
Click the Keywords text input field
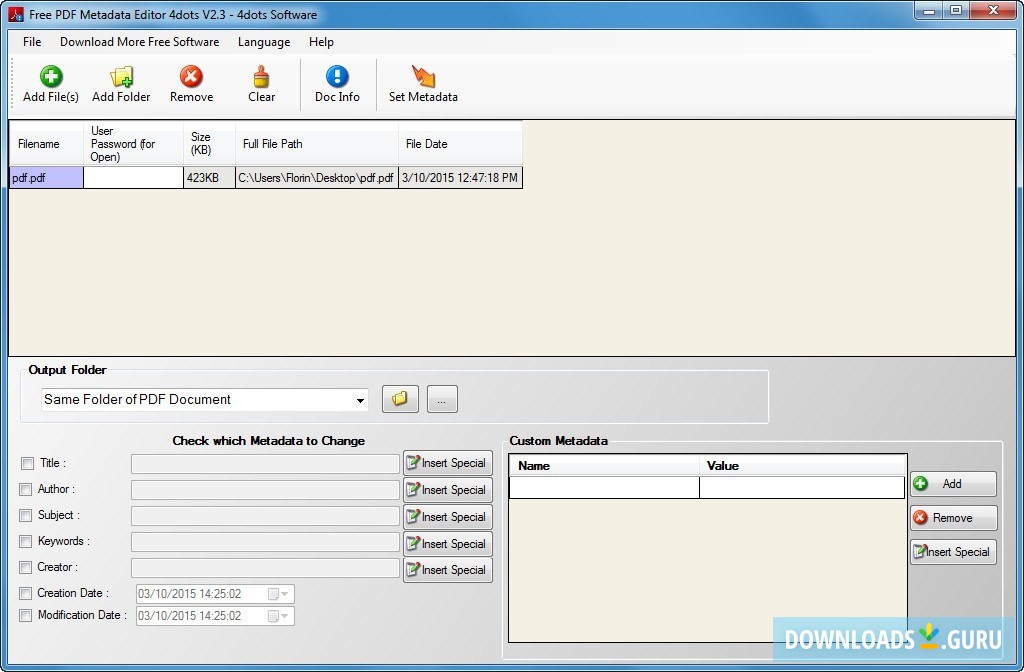tap(265, 542)
